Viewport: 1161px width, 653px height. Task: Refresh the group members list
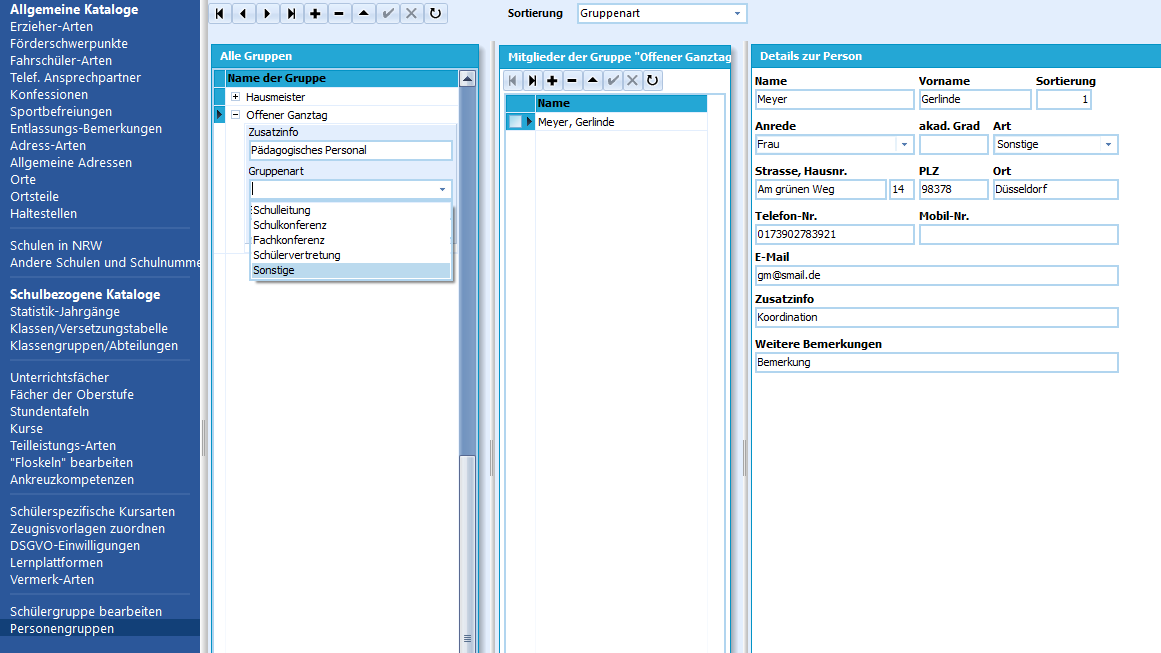(652, 81)
